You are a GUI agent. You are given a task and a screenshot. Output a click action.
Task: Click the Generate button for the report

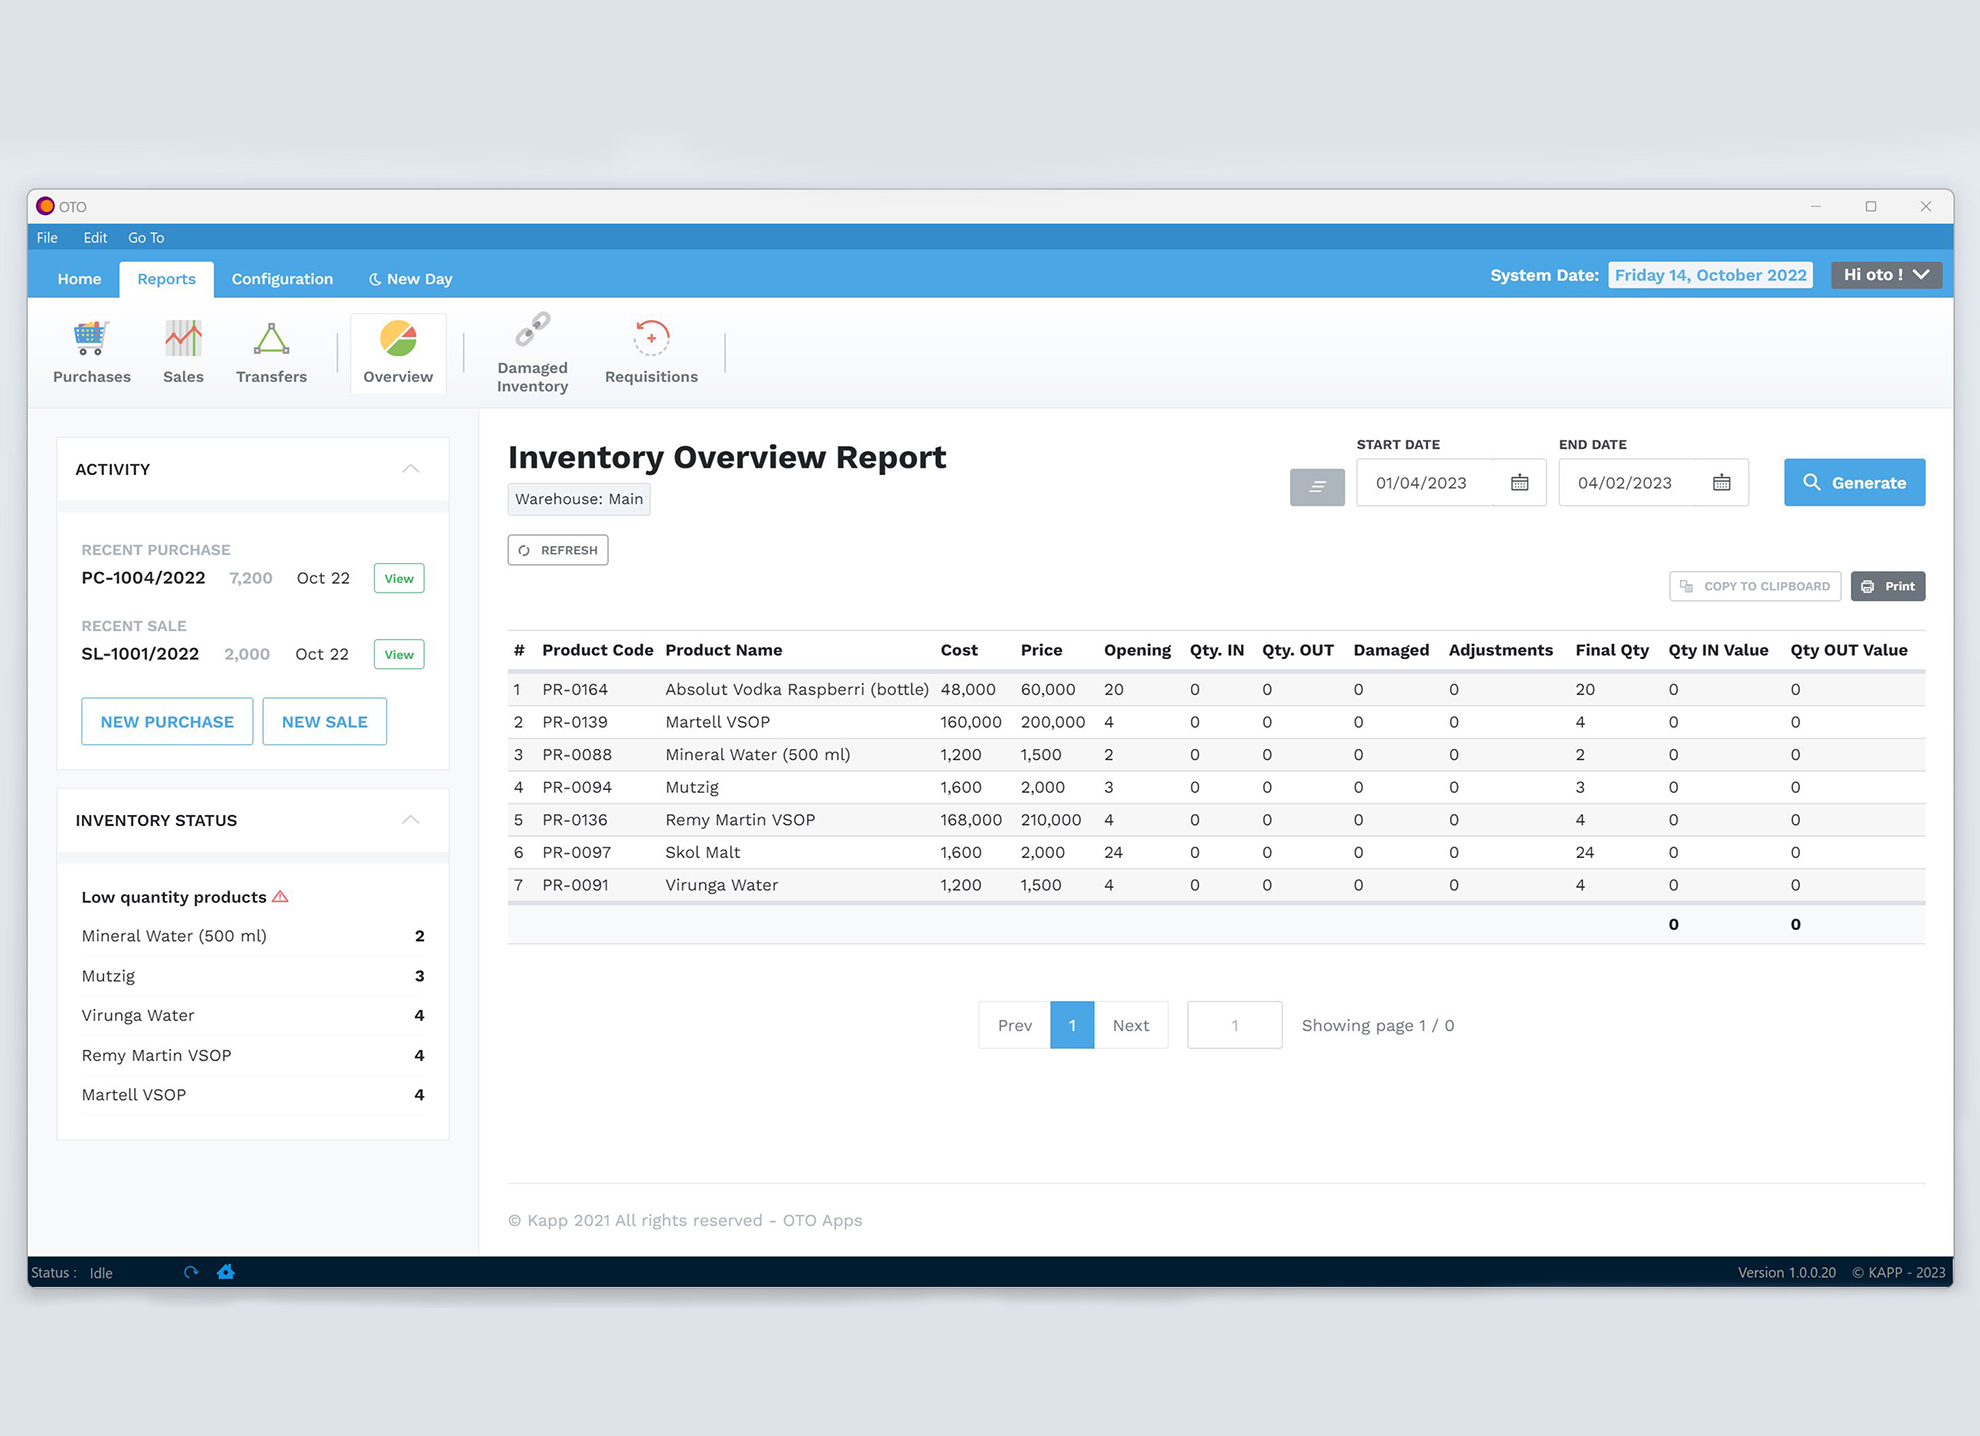[x=1855, y=481]
